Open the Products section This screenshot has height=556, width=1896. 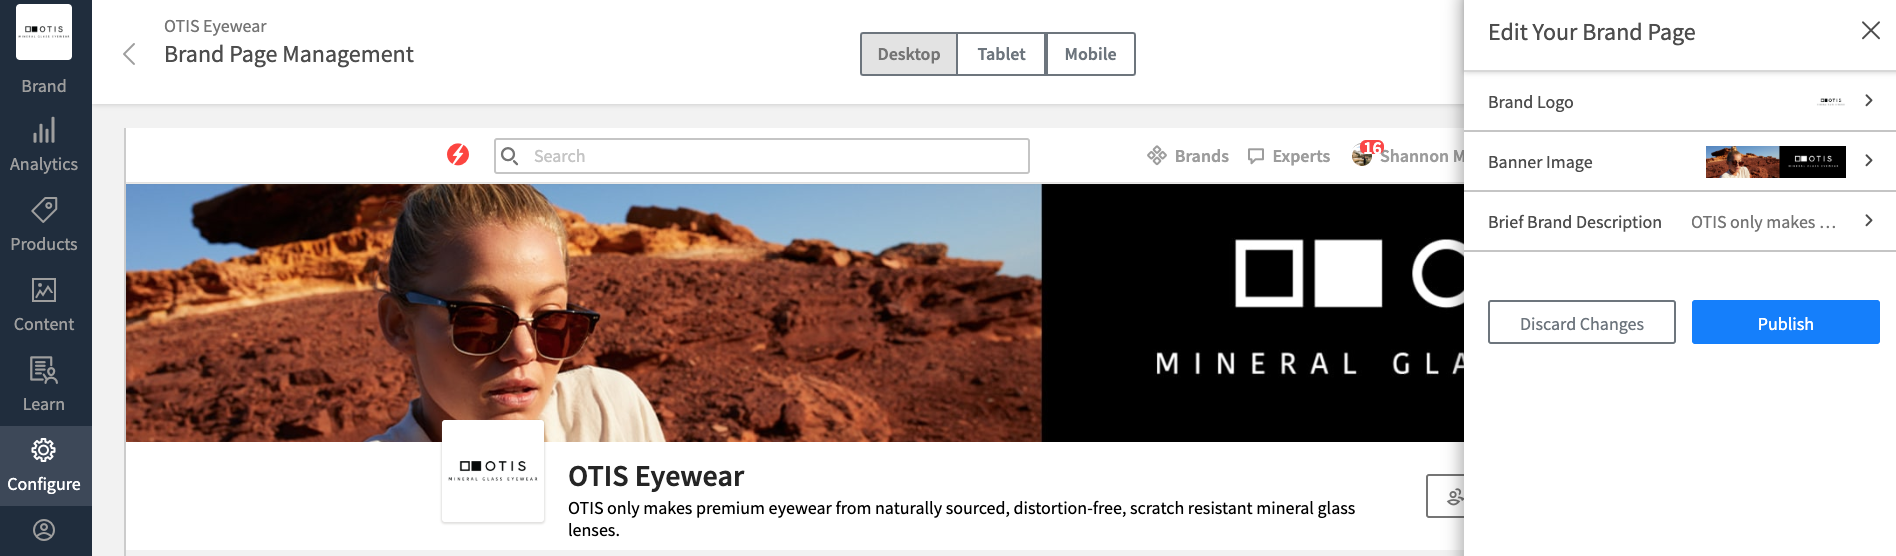point(44,225)
